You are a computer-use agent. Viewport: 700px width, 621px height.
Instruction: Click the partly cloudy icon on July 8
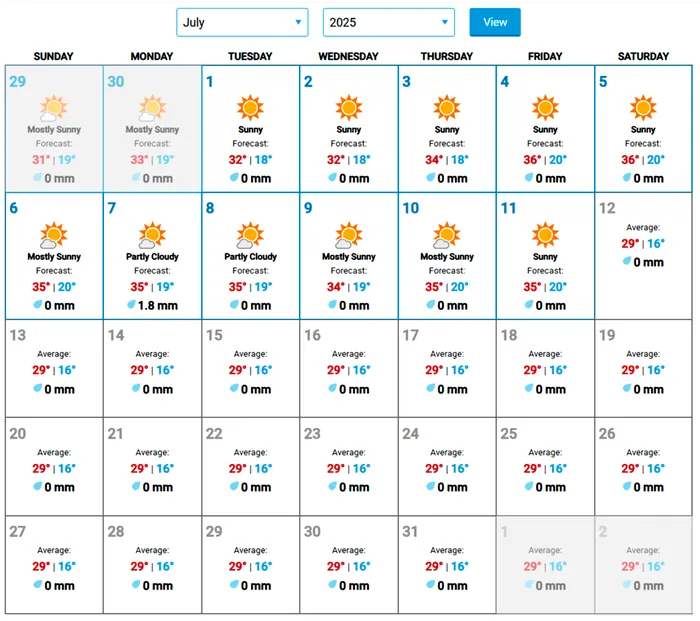pos(250,235)
